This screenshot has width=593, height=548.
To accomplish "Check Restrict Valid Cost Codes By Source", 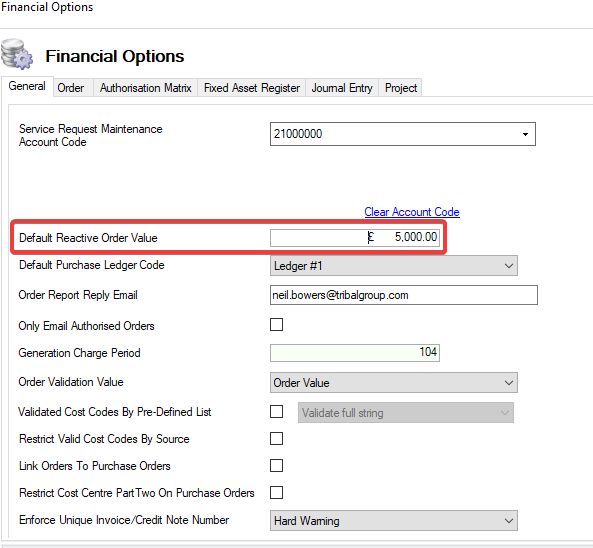I will (276, 439).
